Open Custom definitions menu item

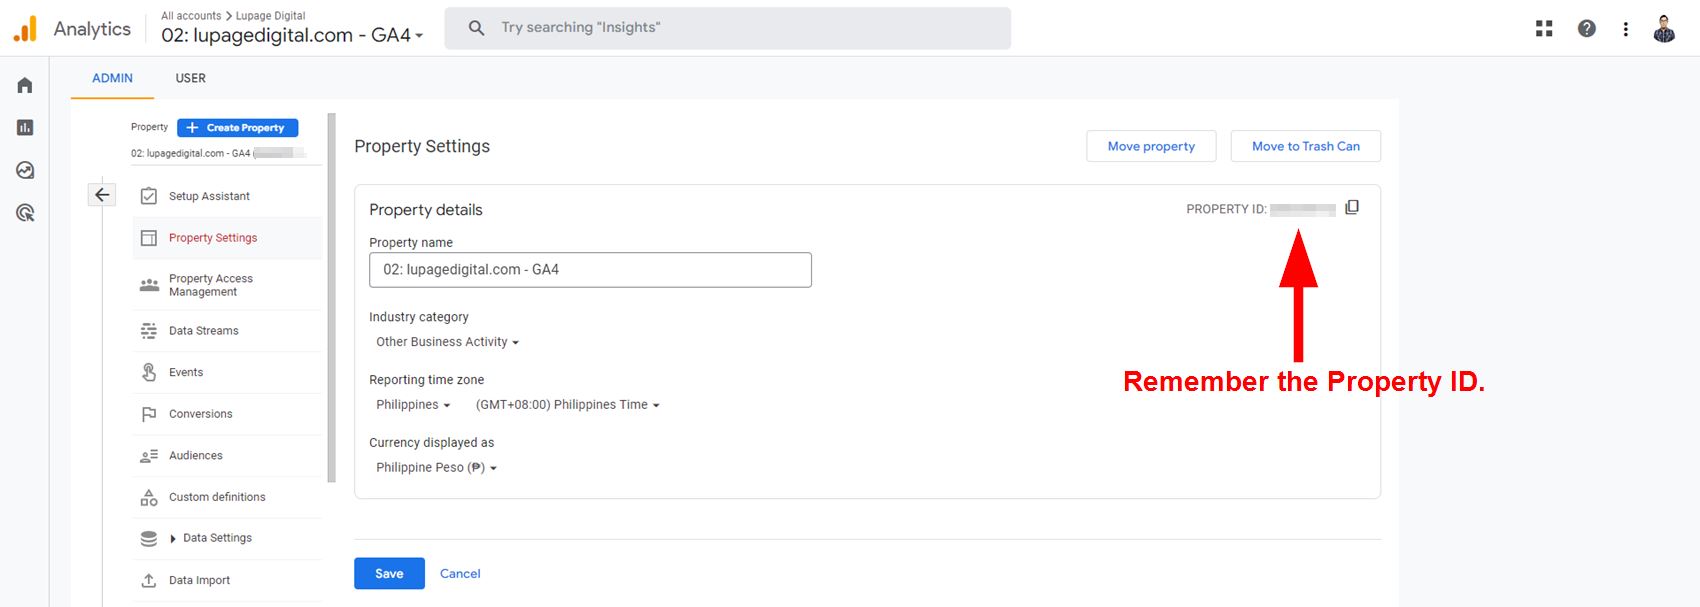point(227,497)
